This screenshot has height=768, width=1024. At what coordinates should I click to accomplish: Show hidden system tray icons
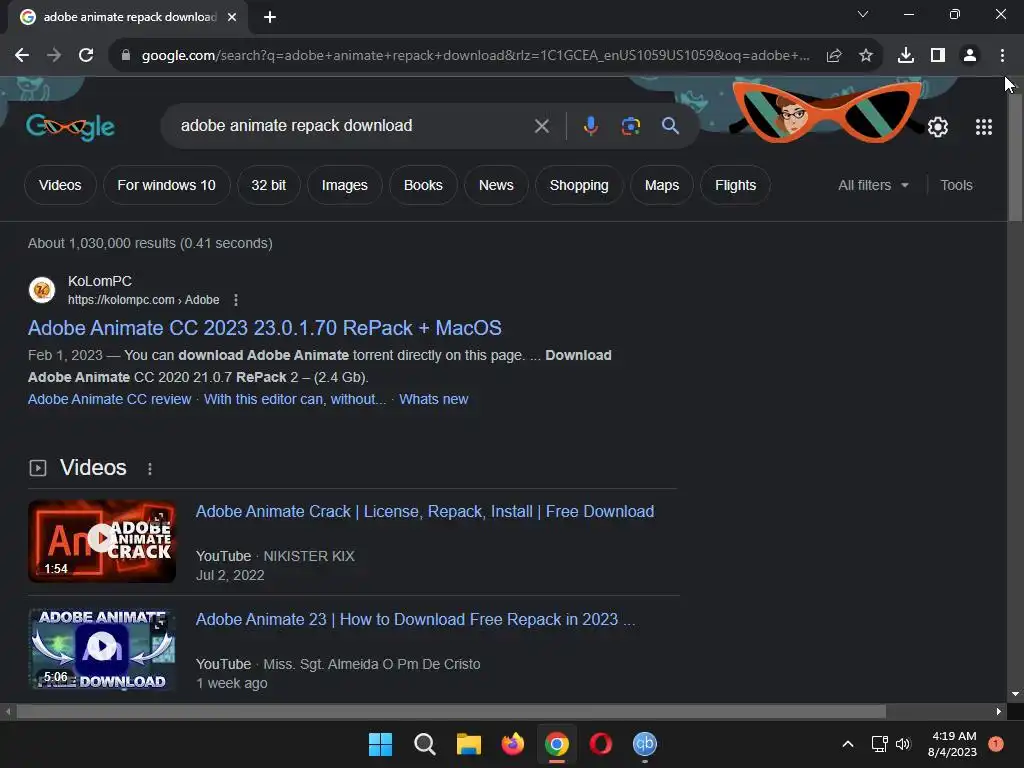[x=848, y=744]
